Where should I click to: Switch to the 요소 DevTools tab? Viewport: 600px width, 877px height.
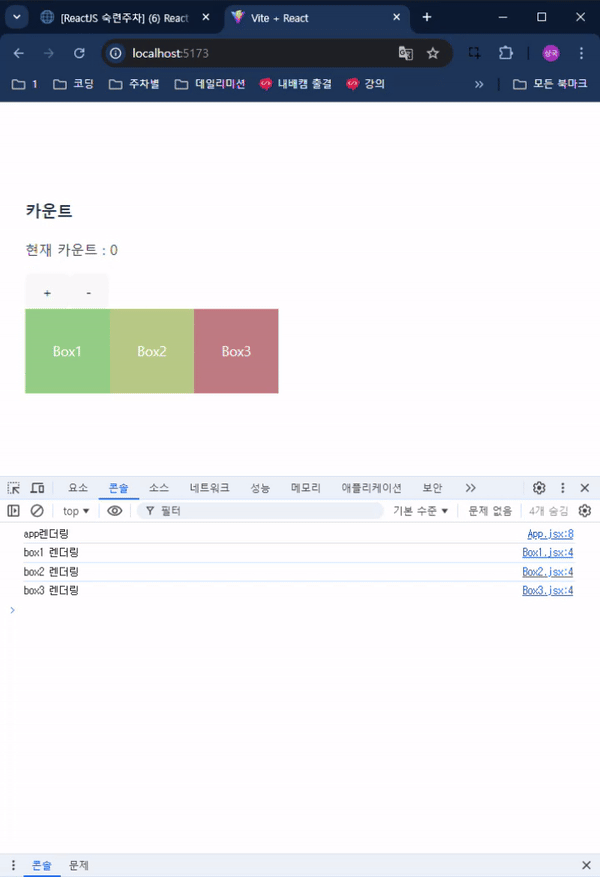(x=78, y=488)
